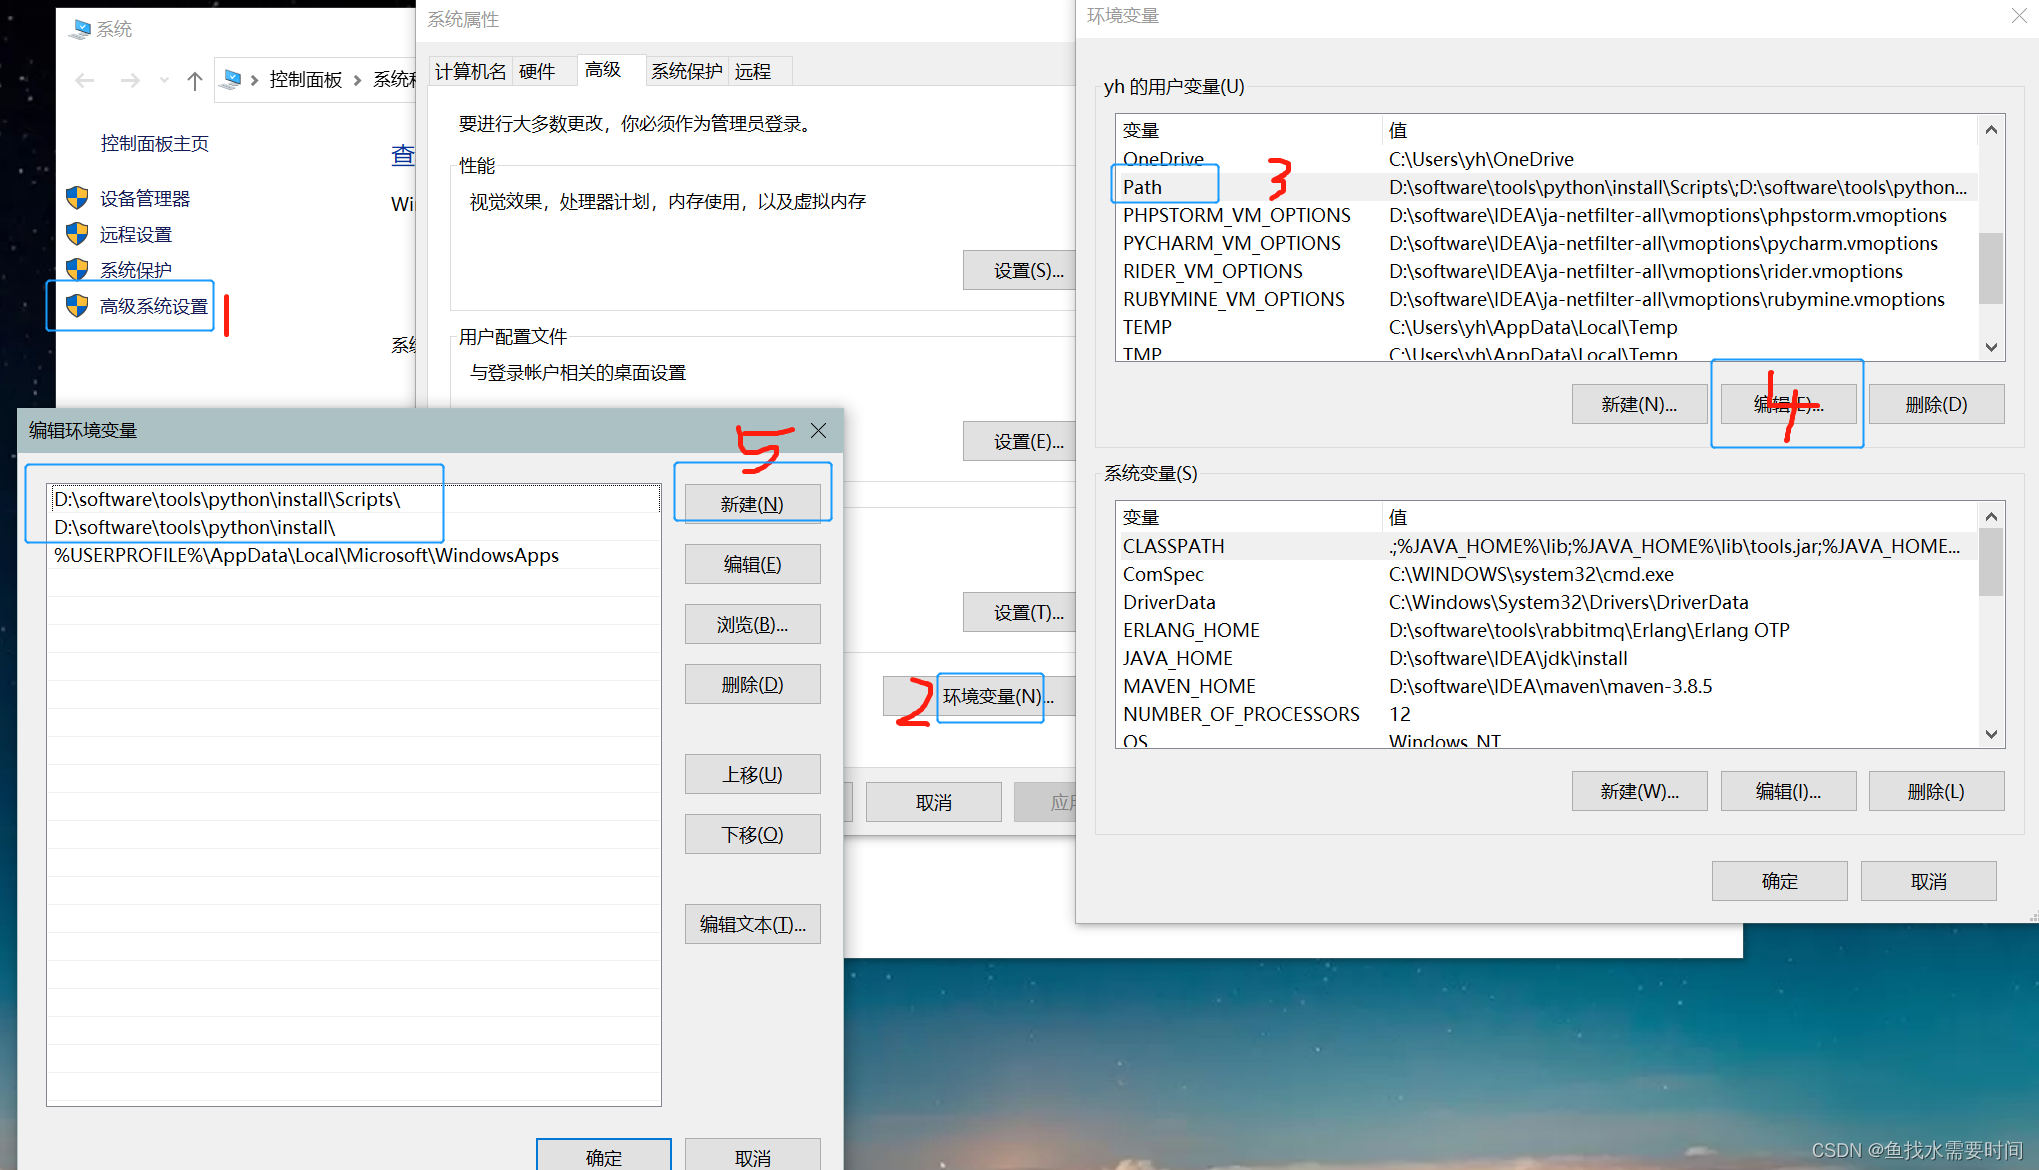Click the 浏览(B) button in Path editor
The width and height of the screenshot is (2039, 1170).
click(x=752, y=624)
